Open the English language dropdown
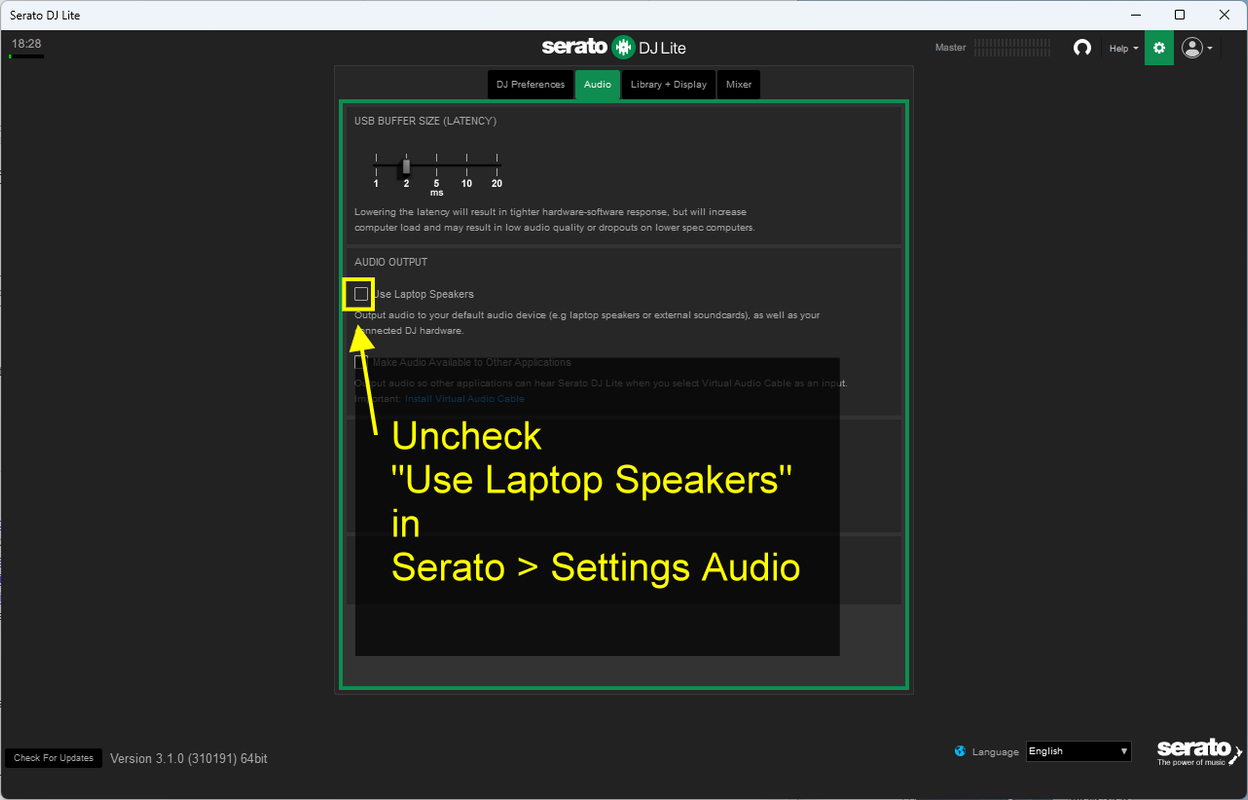 (1079, 751)
